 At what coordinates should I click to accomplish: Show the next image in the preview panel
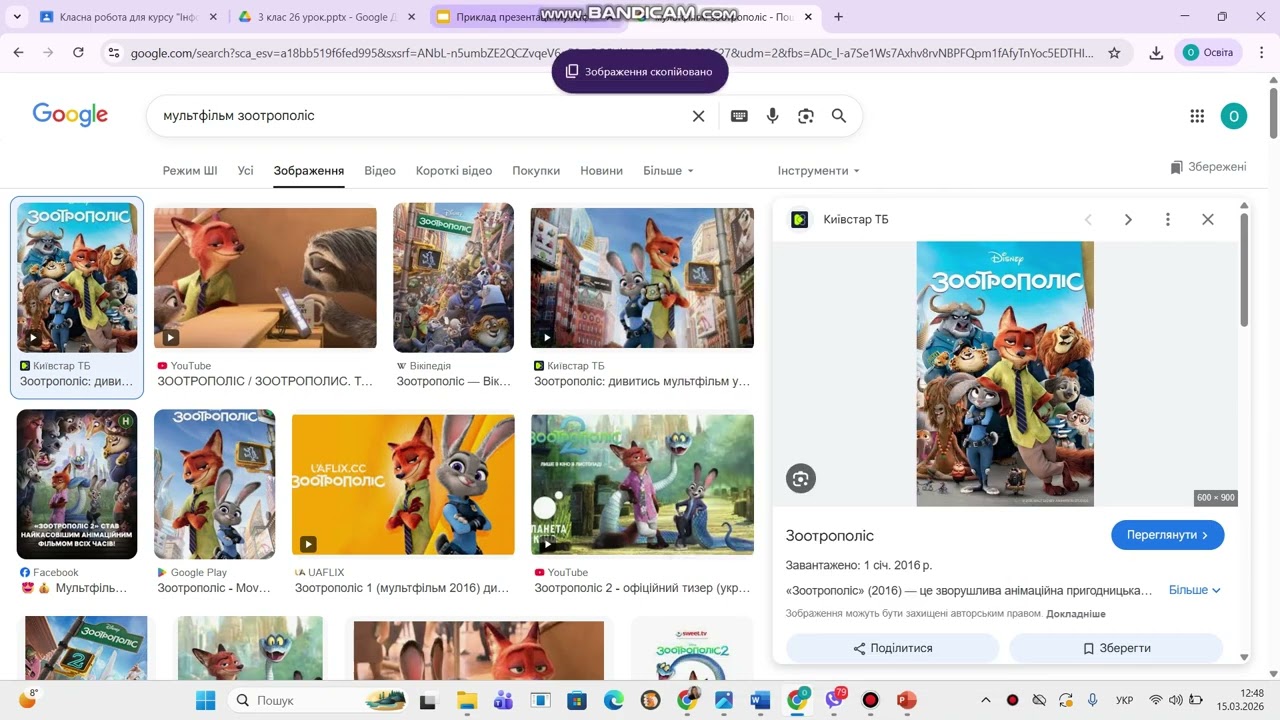pyautogui.click(x=1128, y=220)
